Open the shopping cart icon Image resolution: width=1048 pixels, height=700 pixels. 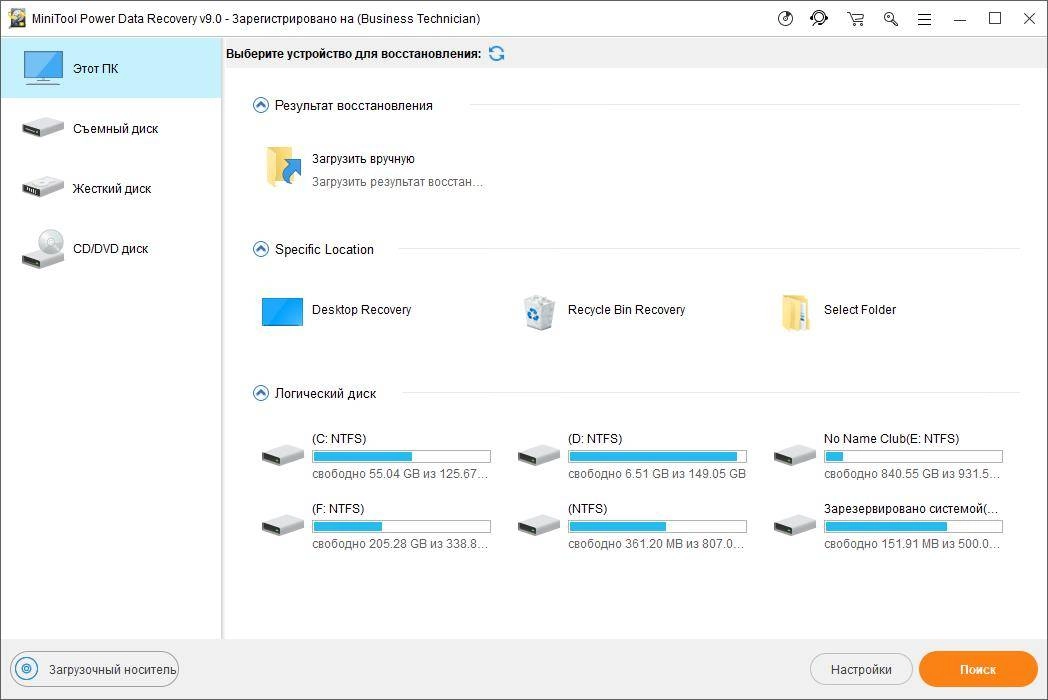856,19
